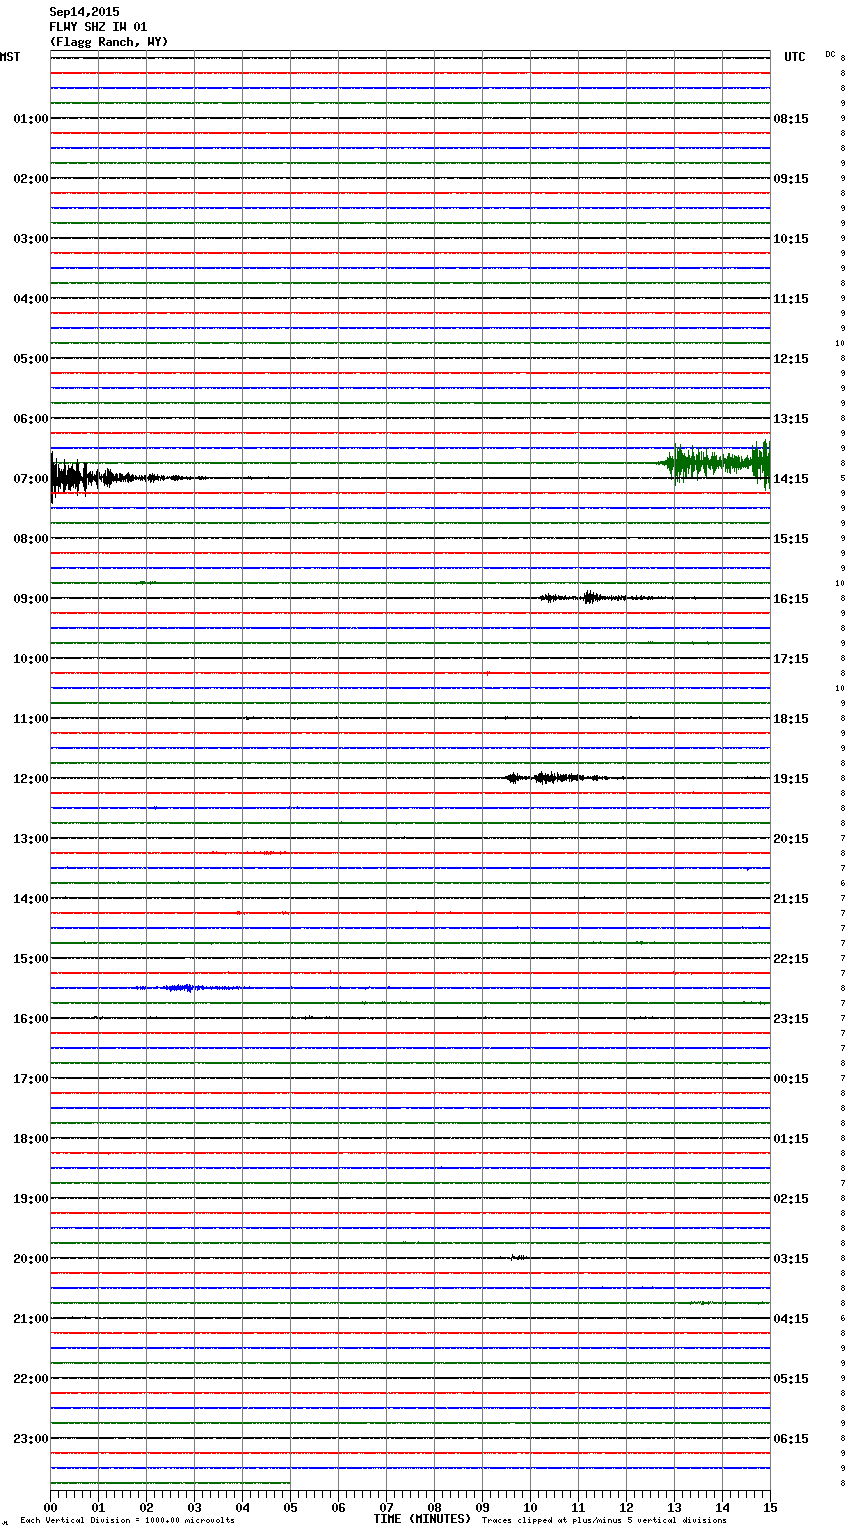The image size is (850, 1534).
Task: Click the '09:00' MST row label
Action: coord(31,599)
